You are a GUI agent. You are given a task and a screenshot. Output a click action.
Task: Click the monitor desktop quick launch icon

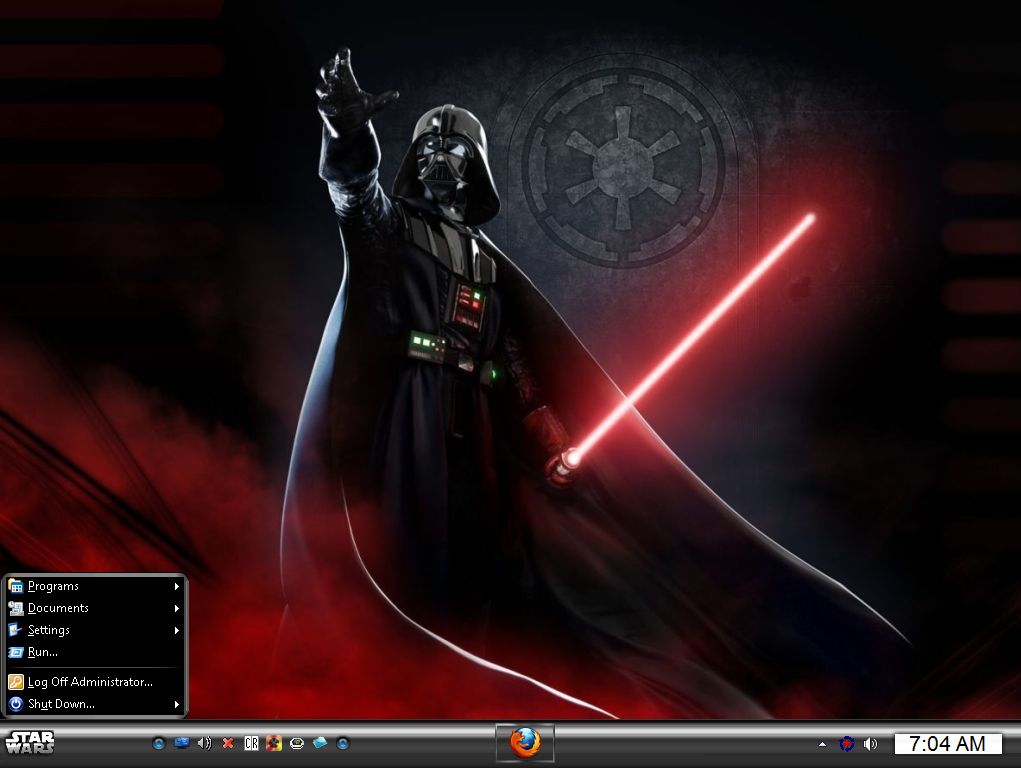182,743
